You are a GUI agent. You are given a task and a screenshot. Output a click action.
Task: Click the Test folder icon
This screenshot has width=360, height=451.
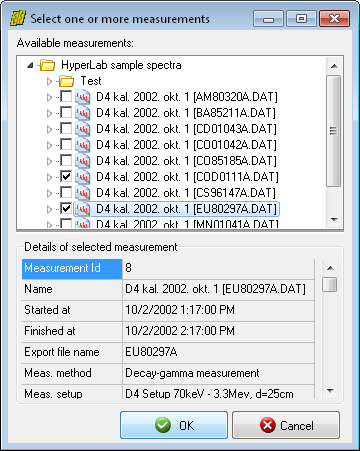[x=66, y=81]
